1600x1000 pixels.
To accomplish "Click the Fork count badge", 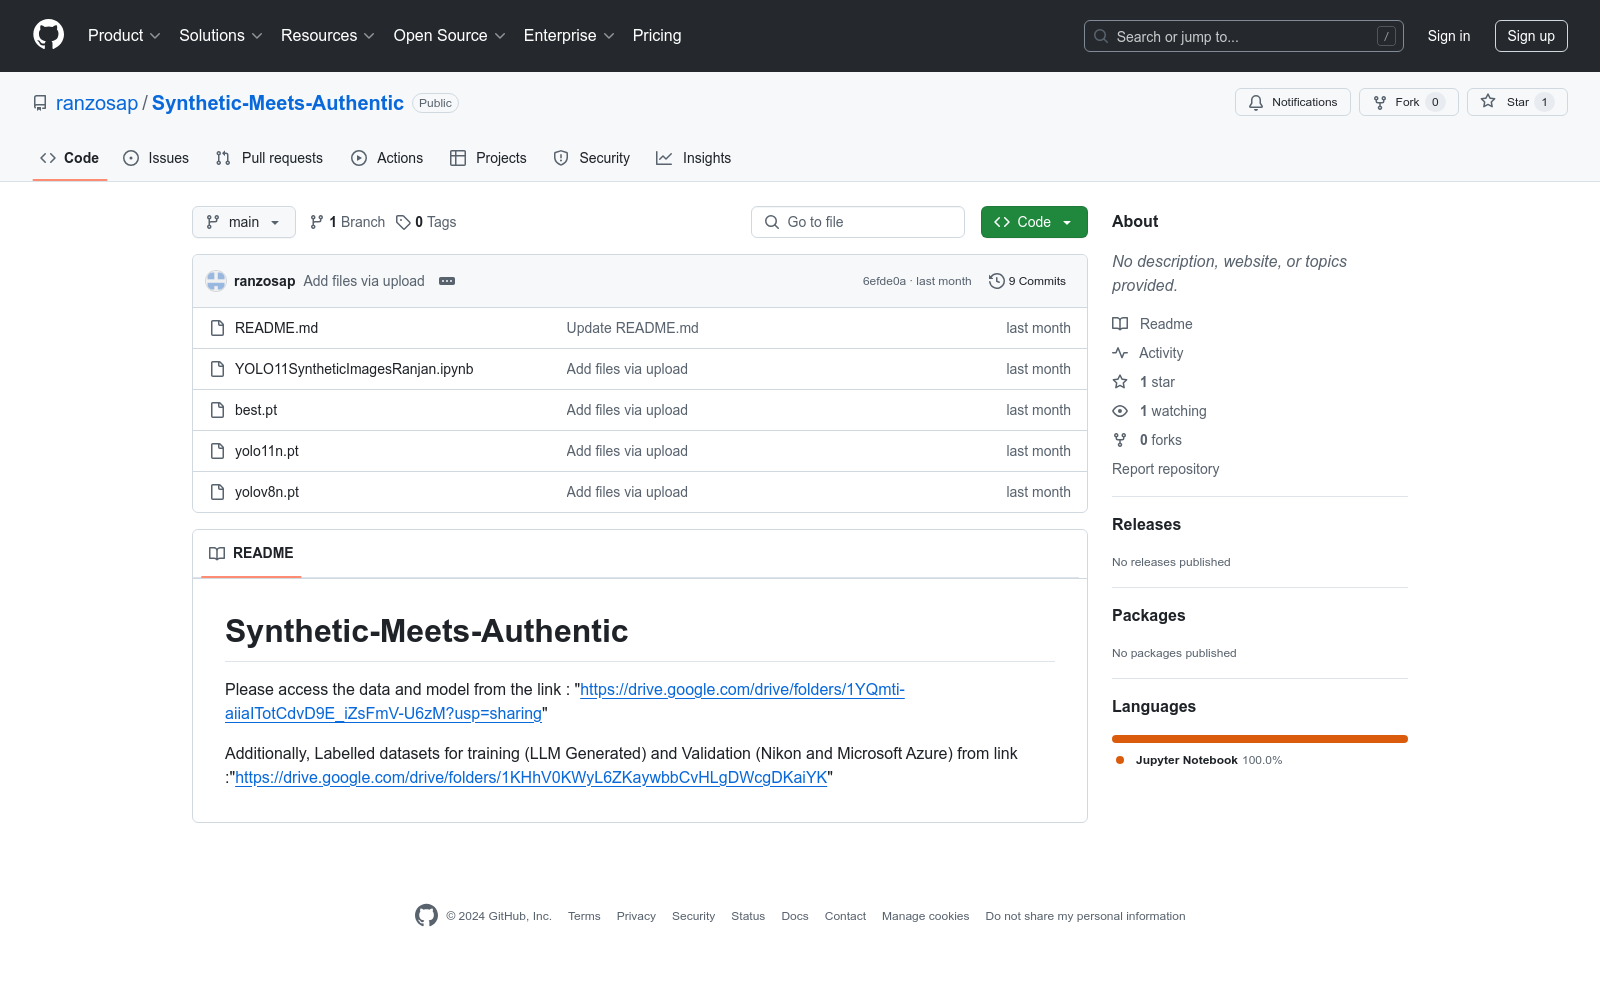I will coord(1435,102).
